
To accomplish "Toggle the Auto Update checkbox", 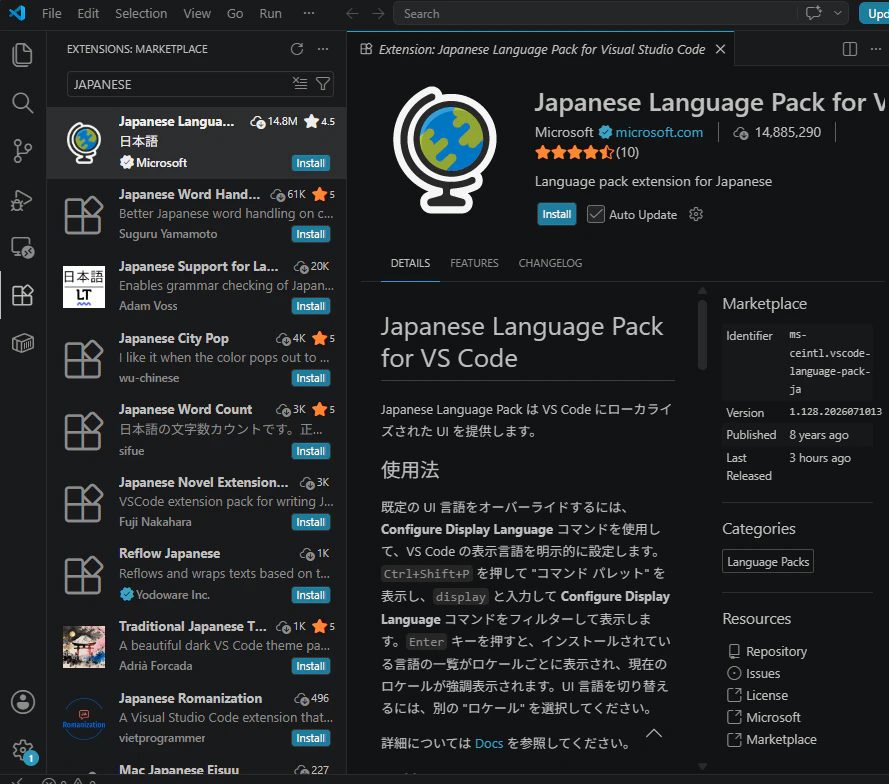I will pos(596,214).
